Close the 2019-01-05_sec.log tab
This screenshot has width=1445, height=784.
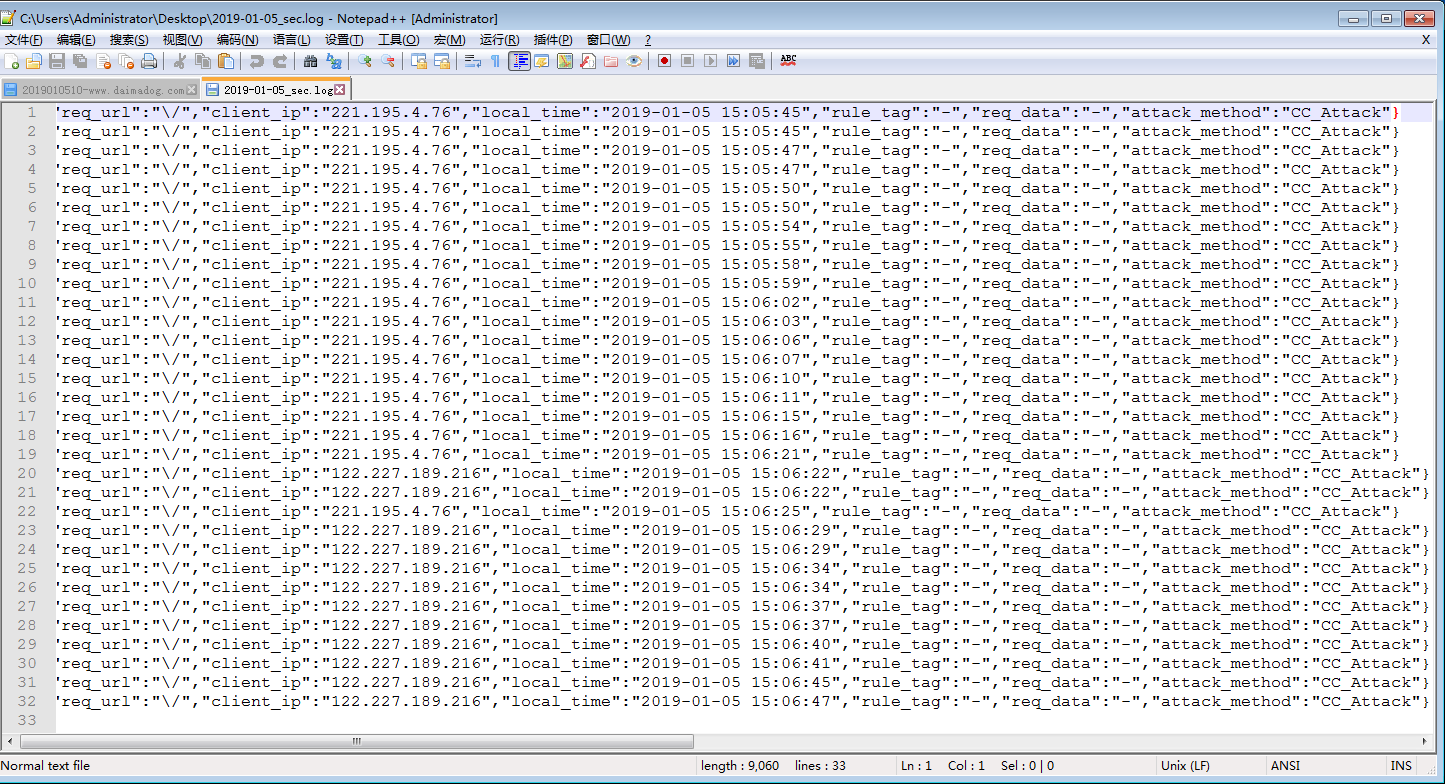[x=339, y=90]
